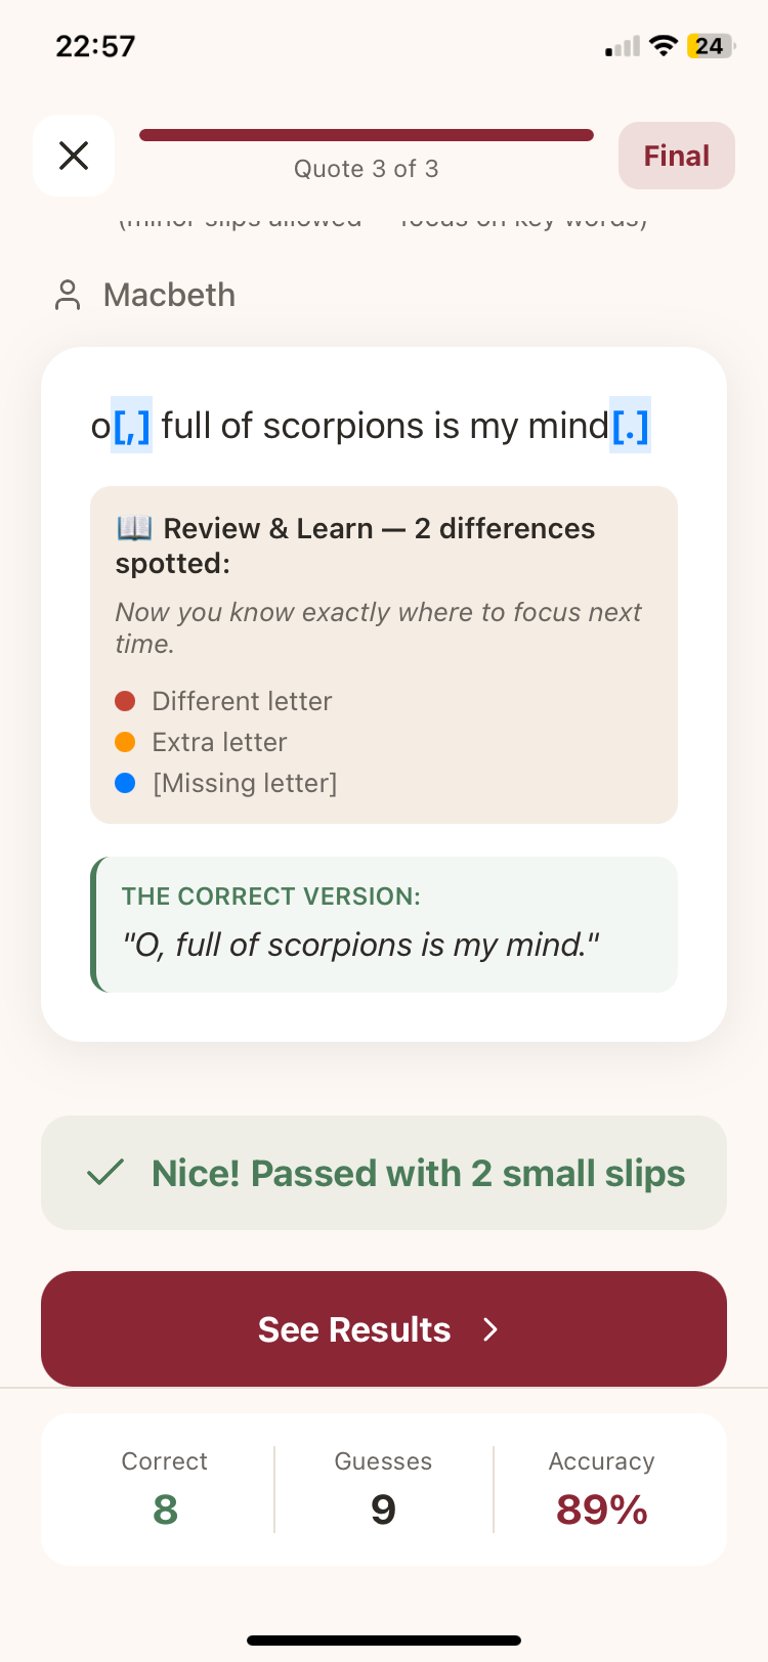Viewport: 768px width, 1662px height.
Task: Tap the blue Missing letter dot
Action: (125, 783)
